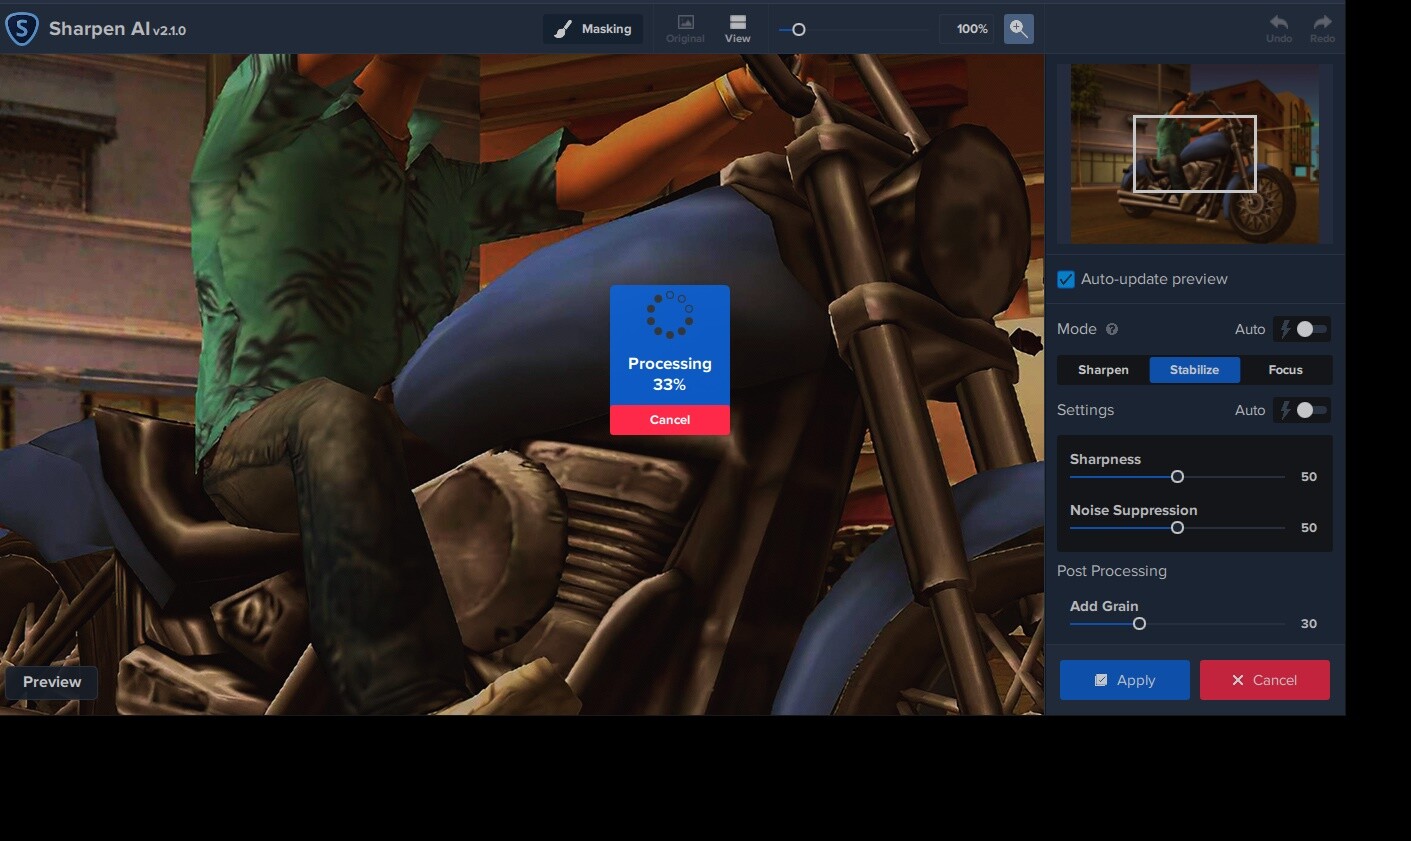Screen dimensions: 1411x841
Task: Click the zoom slider handle
Action: 798,30
